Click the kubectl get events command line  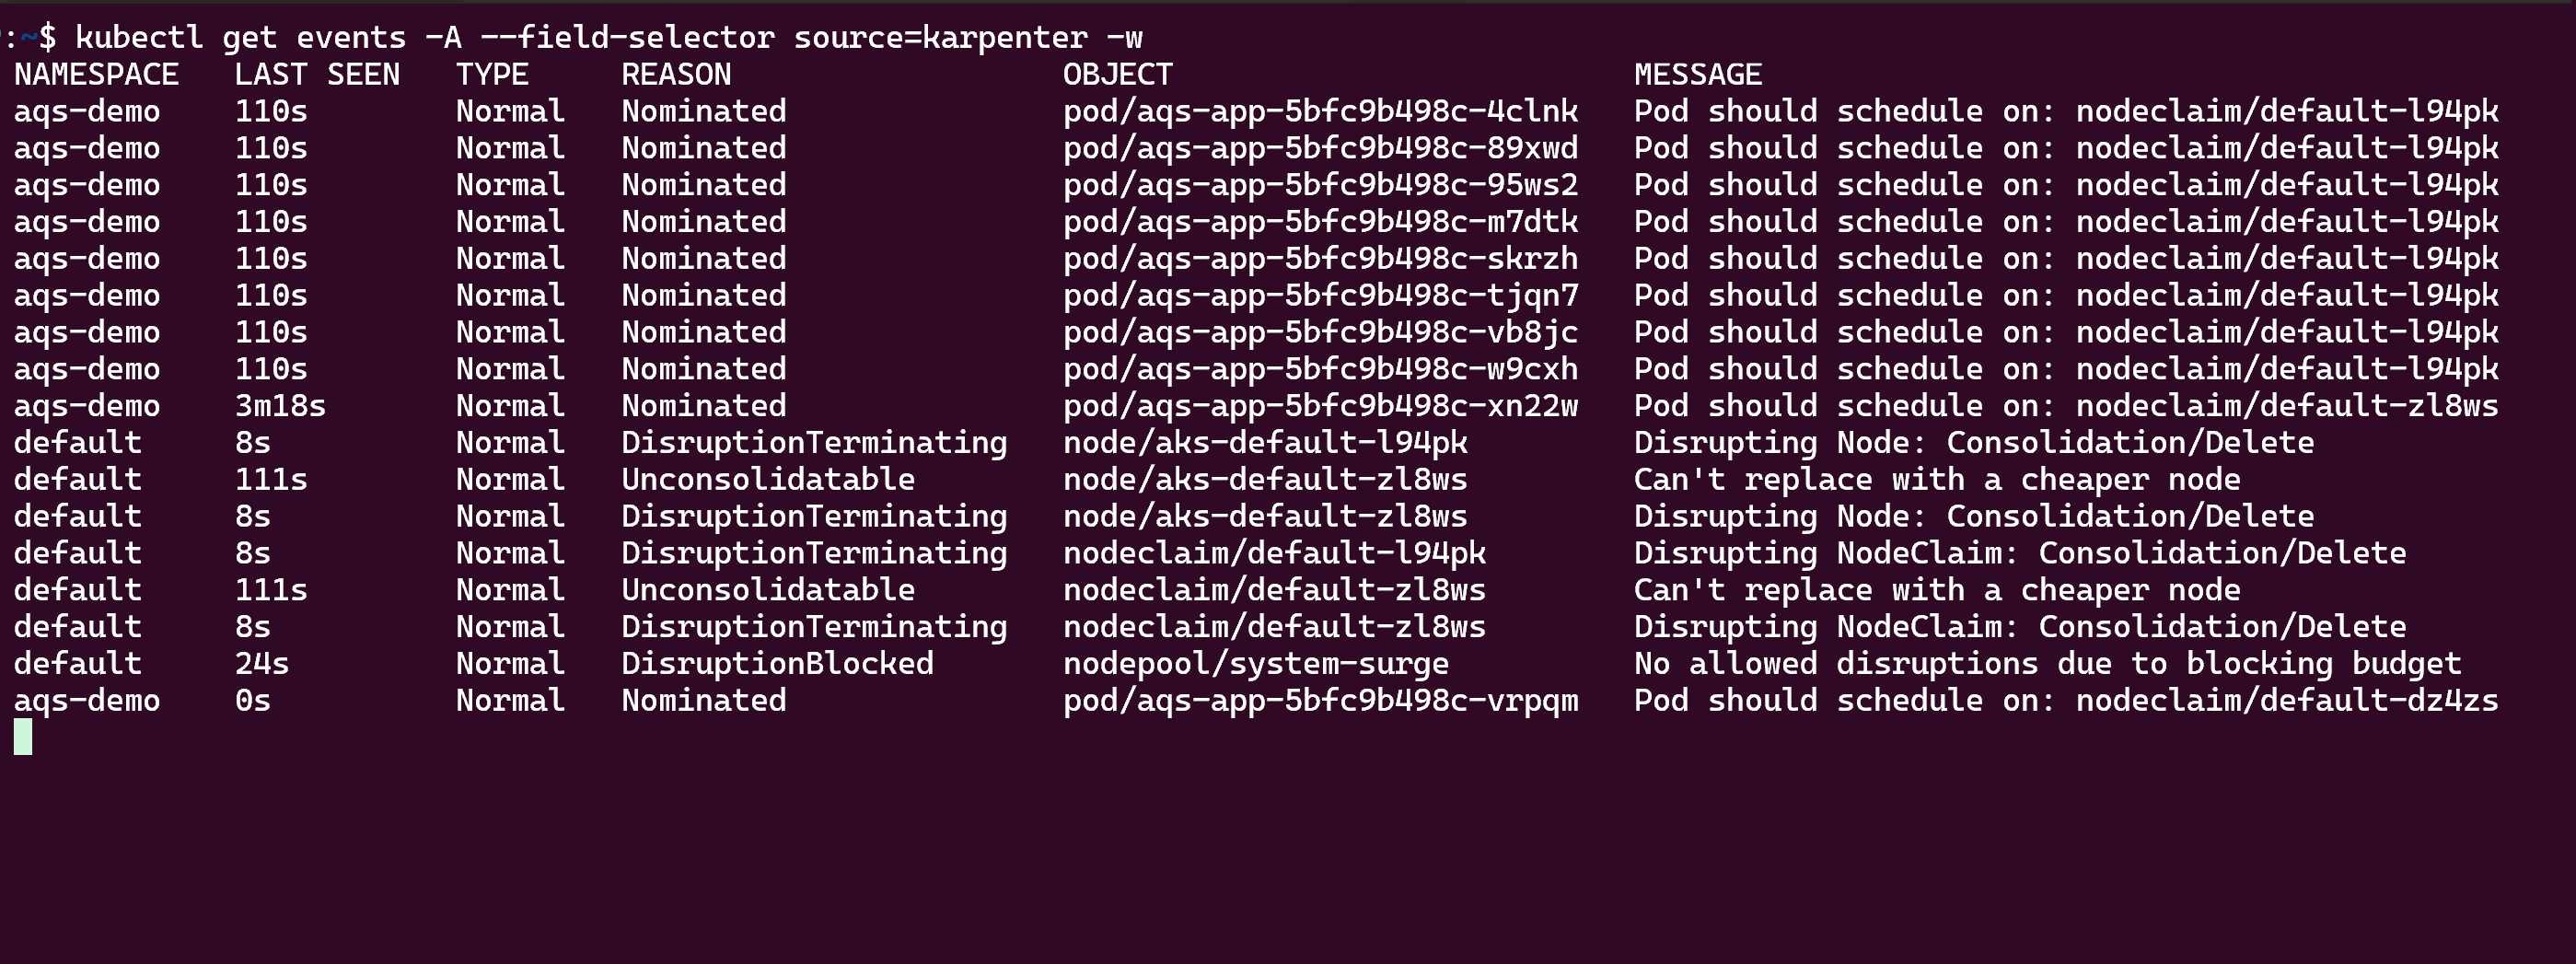coord(608,38)
